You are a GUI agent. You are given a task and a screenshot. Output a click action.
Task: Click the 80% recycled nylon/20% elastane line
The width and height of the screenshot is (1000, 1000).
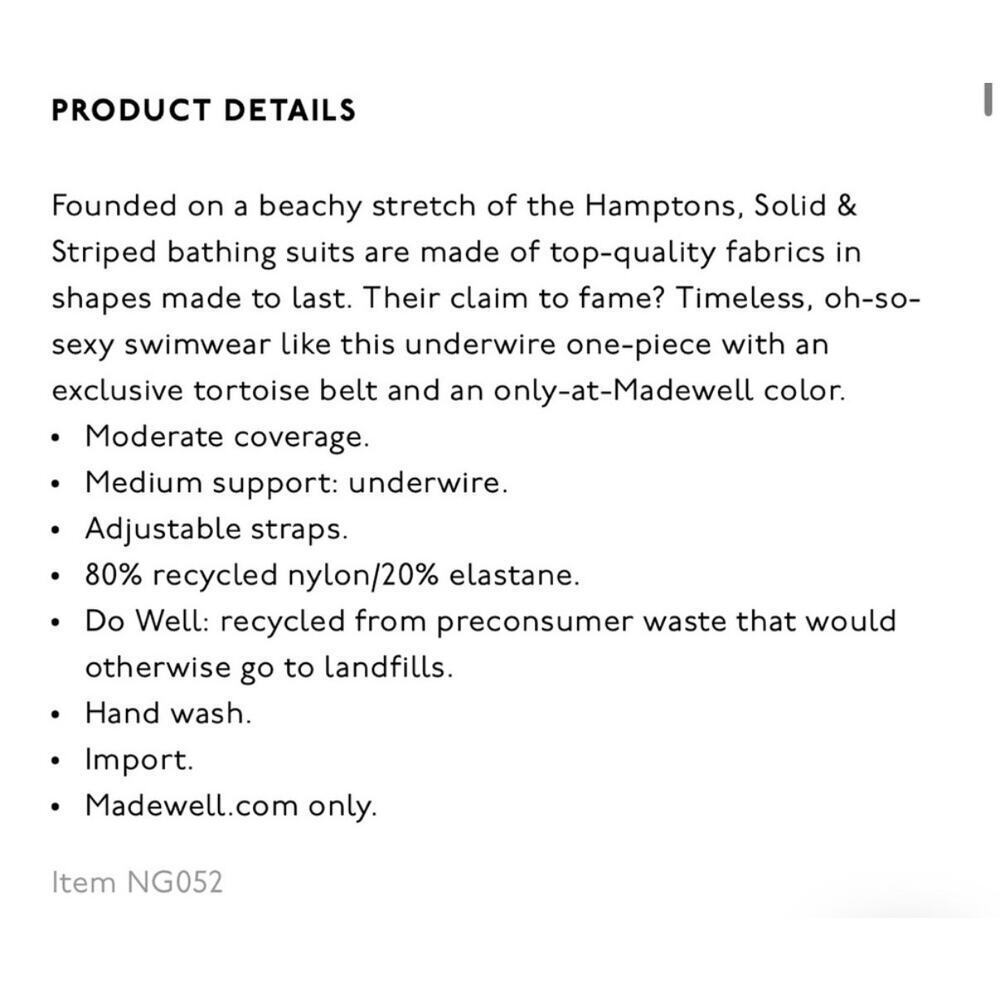(x=332, y=575)
